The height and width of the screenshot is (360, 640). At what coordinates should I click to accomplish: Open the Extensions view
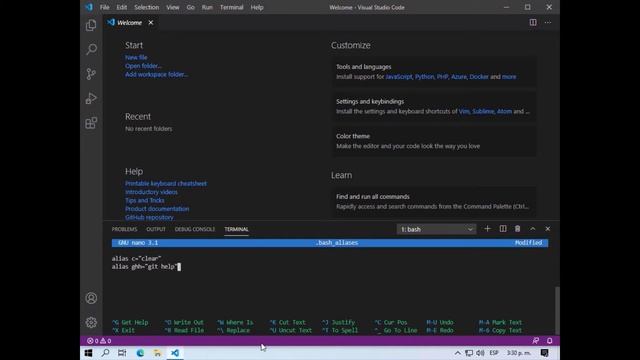pos(91,123)
